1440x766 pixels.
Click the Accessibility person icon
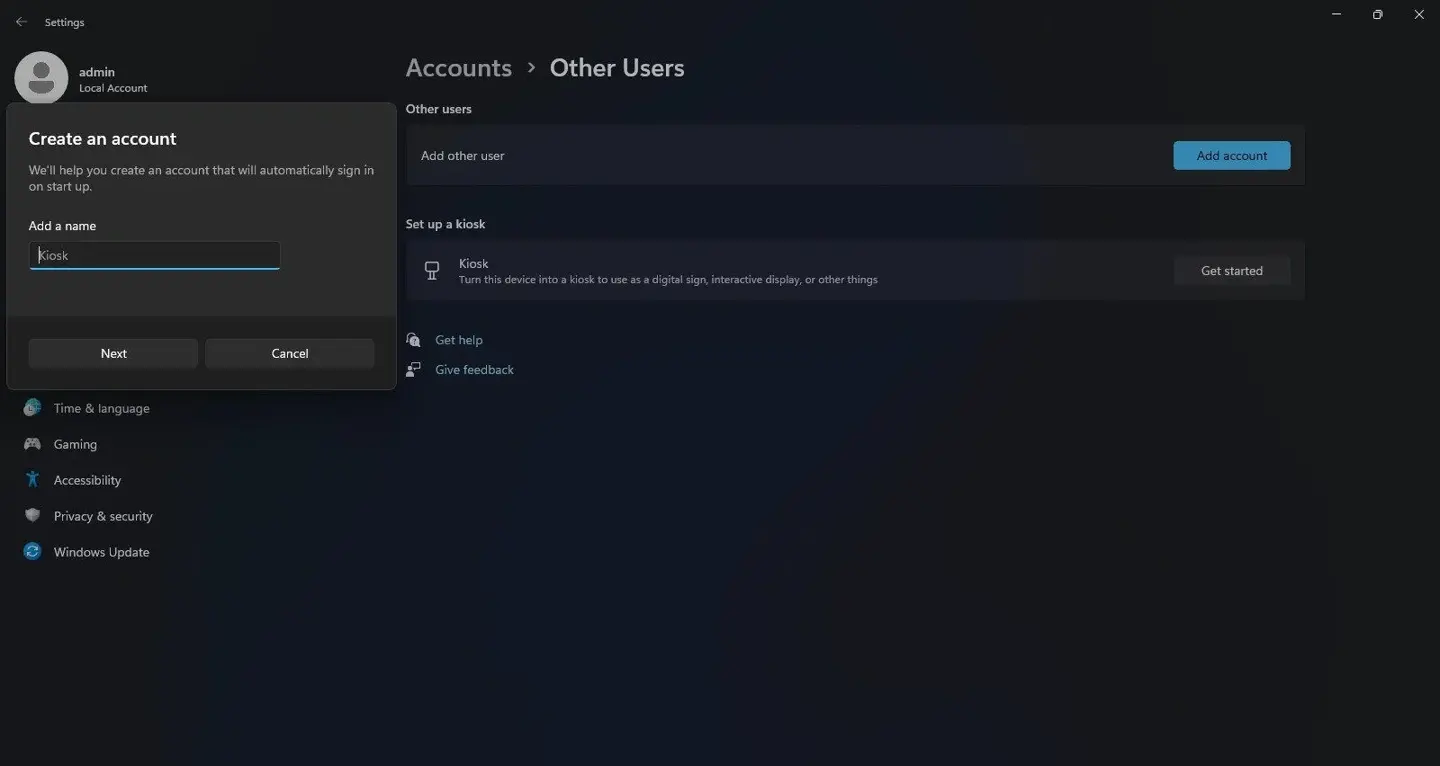click(32, 479)
